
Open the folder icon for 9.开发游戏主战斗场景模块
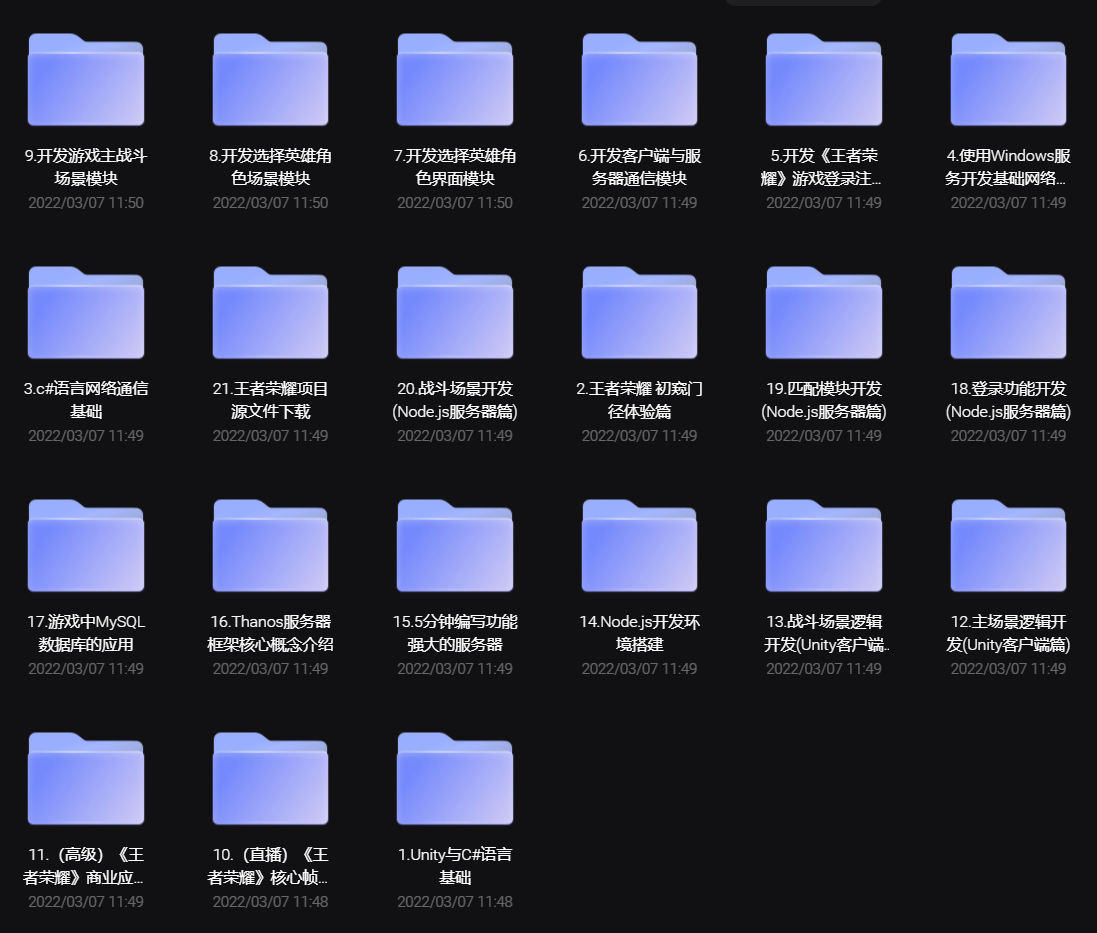coord(86,80)
